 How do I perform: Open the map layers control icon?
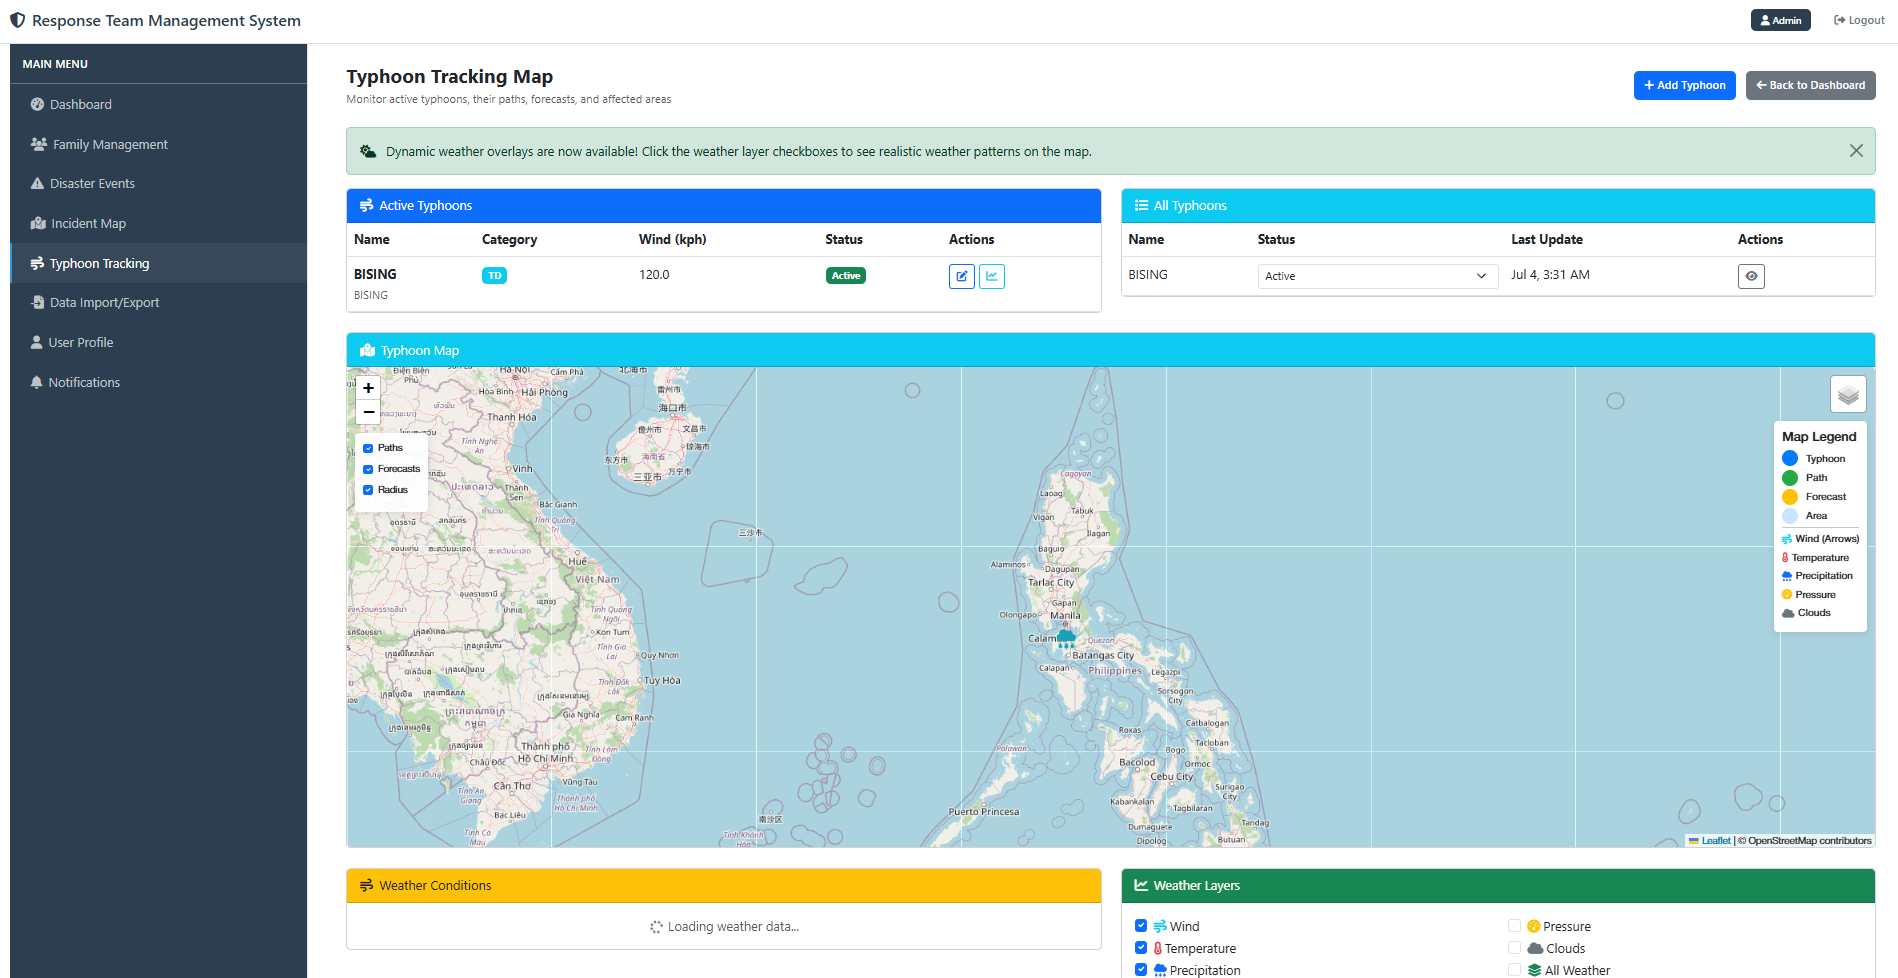pos(1848,394)
